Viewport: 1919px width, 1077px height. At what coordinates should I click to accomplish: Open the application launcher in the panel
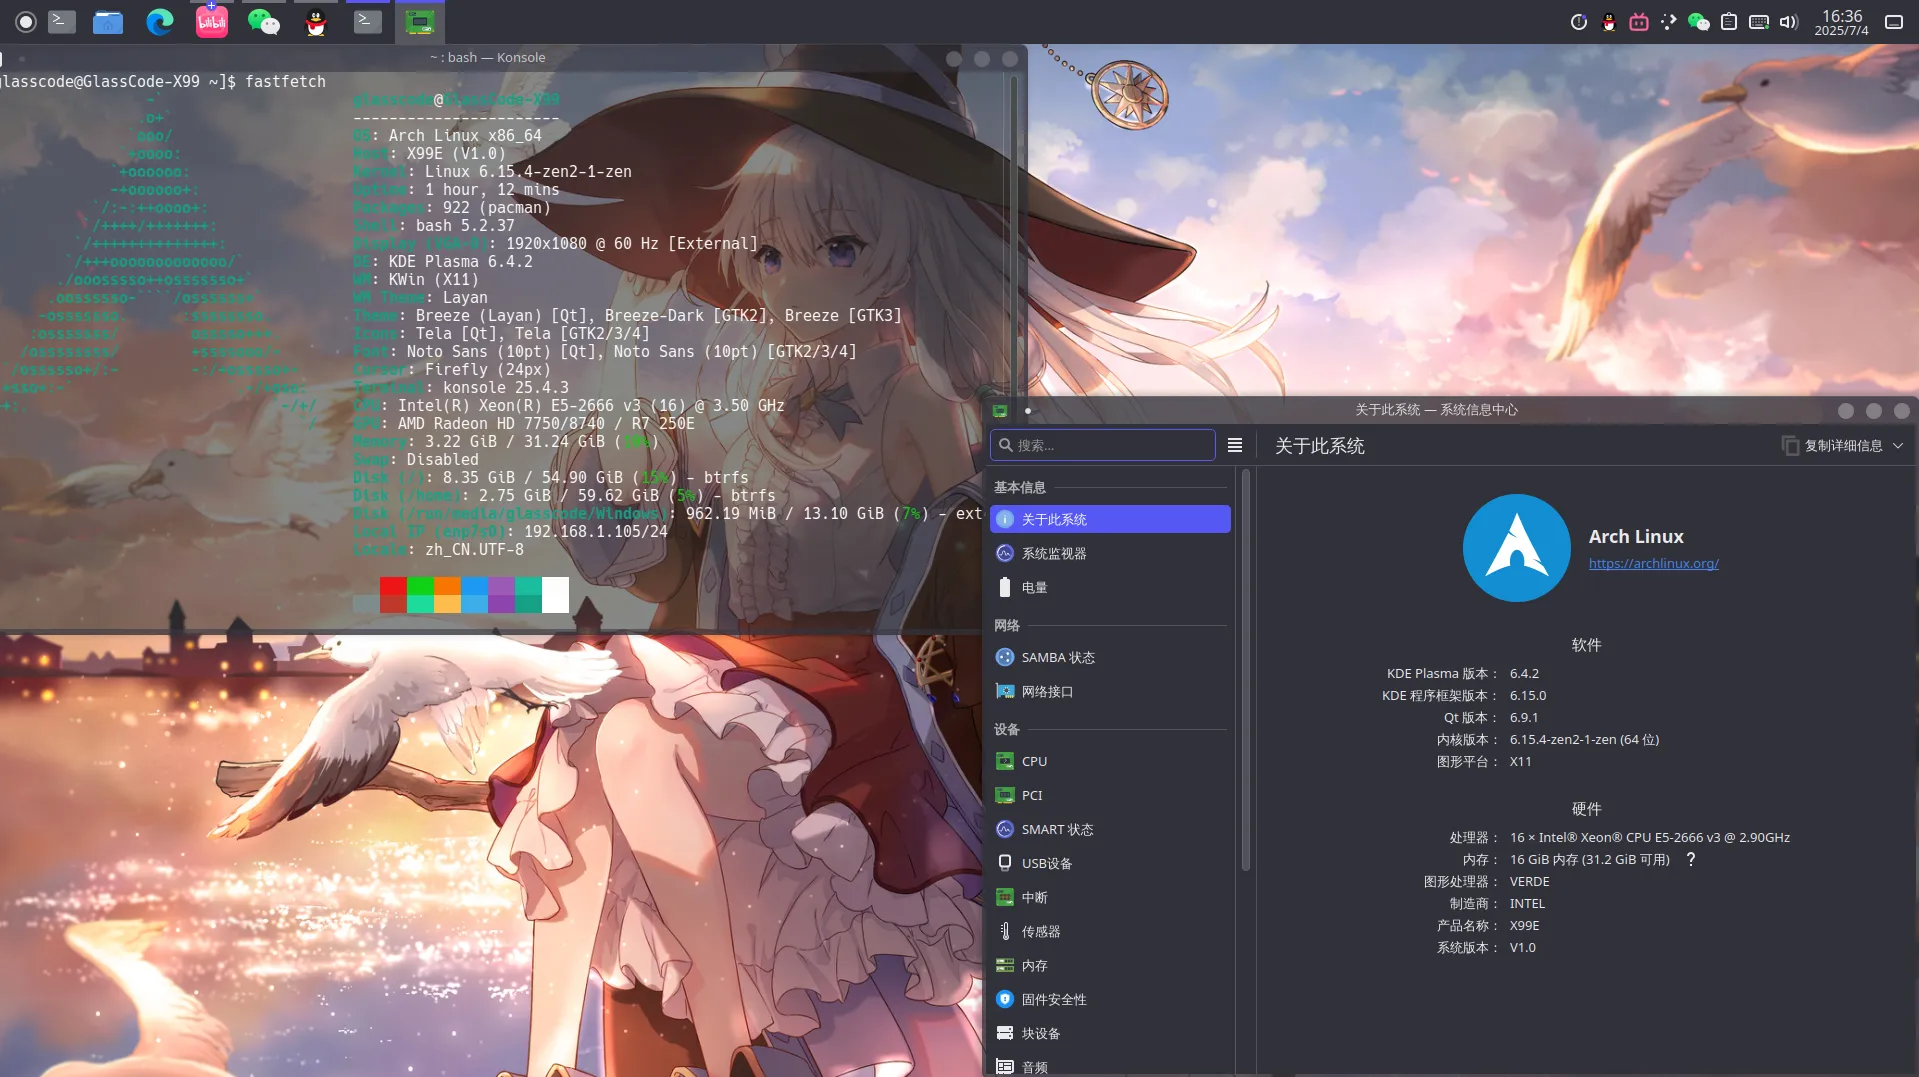(x=26, y=21)
